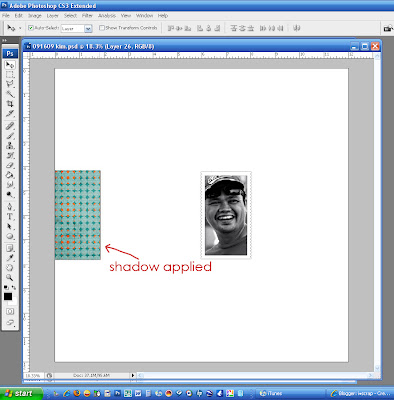The width and height of the screenshot is (394, 400).
Task: Select the Brush tool
Action: pos(10,136)
